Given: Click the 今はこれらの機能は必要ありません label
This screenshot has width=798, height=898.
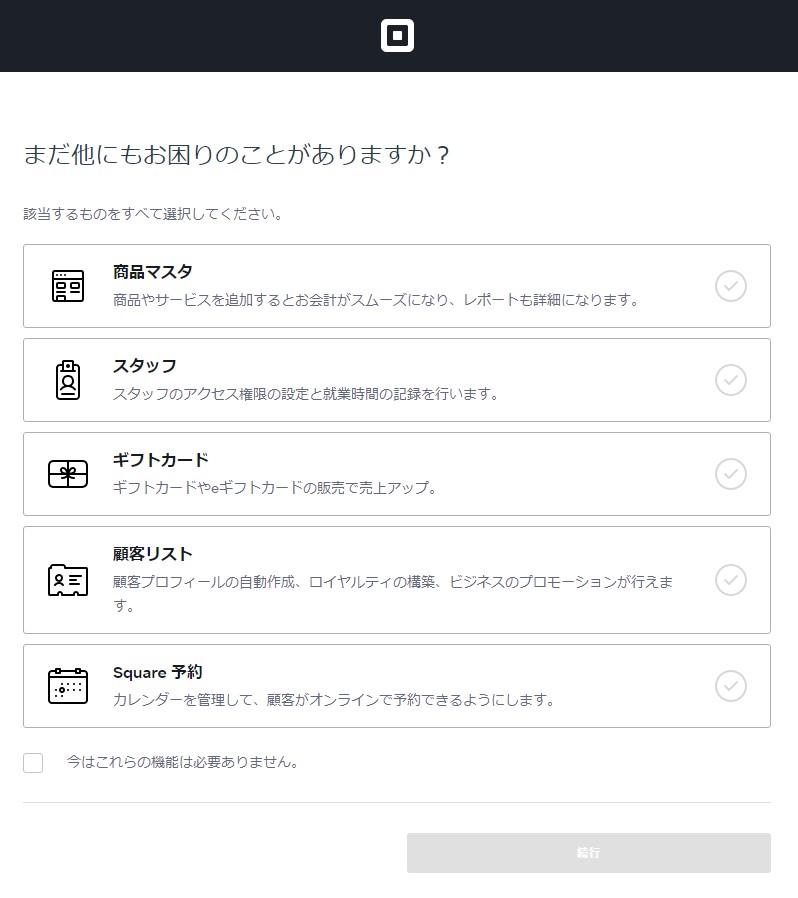Looking at the screenshot, I should coord(182,762).
